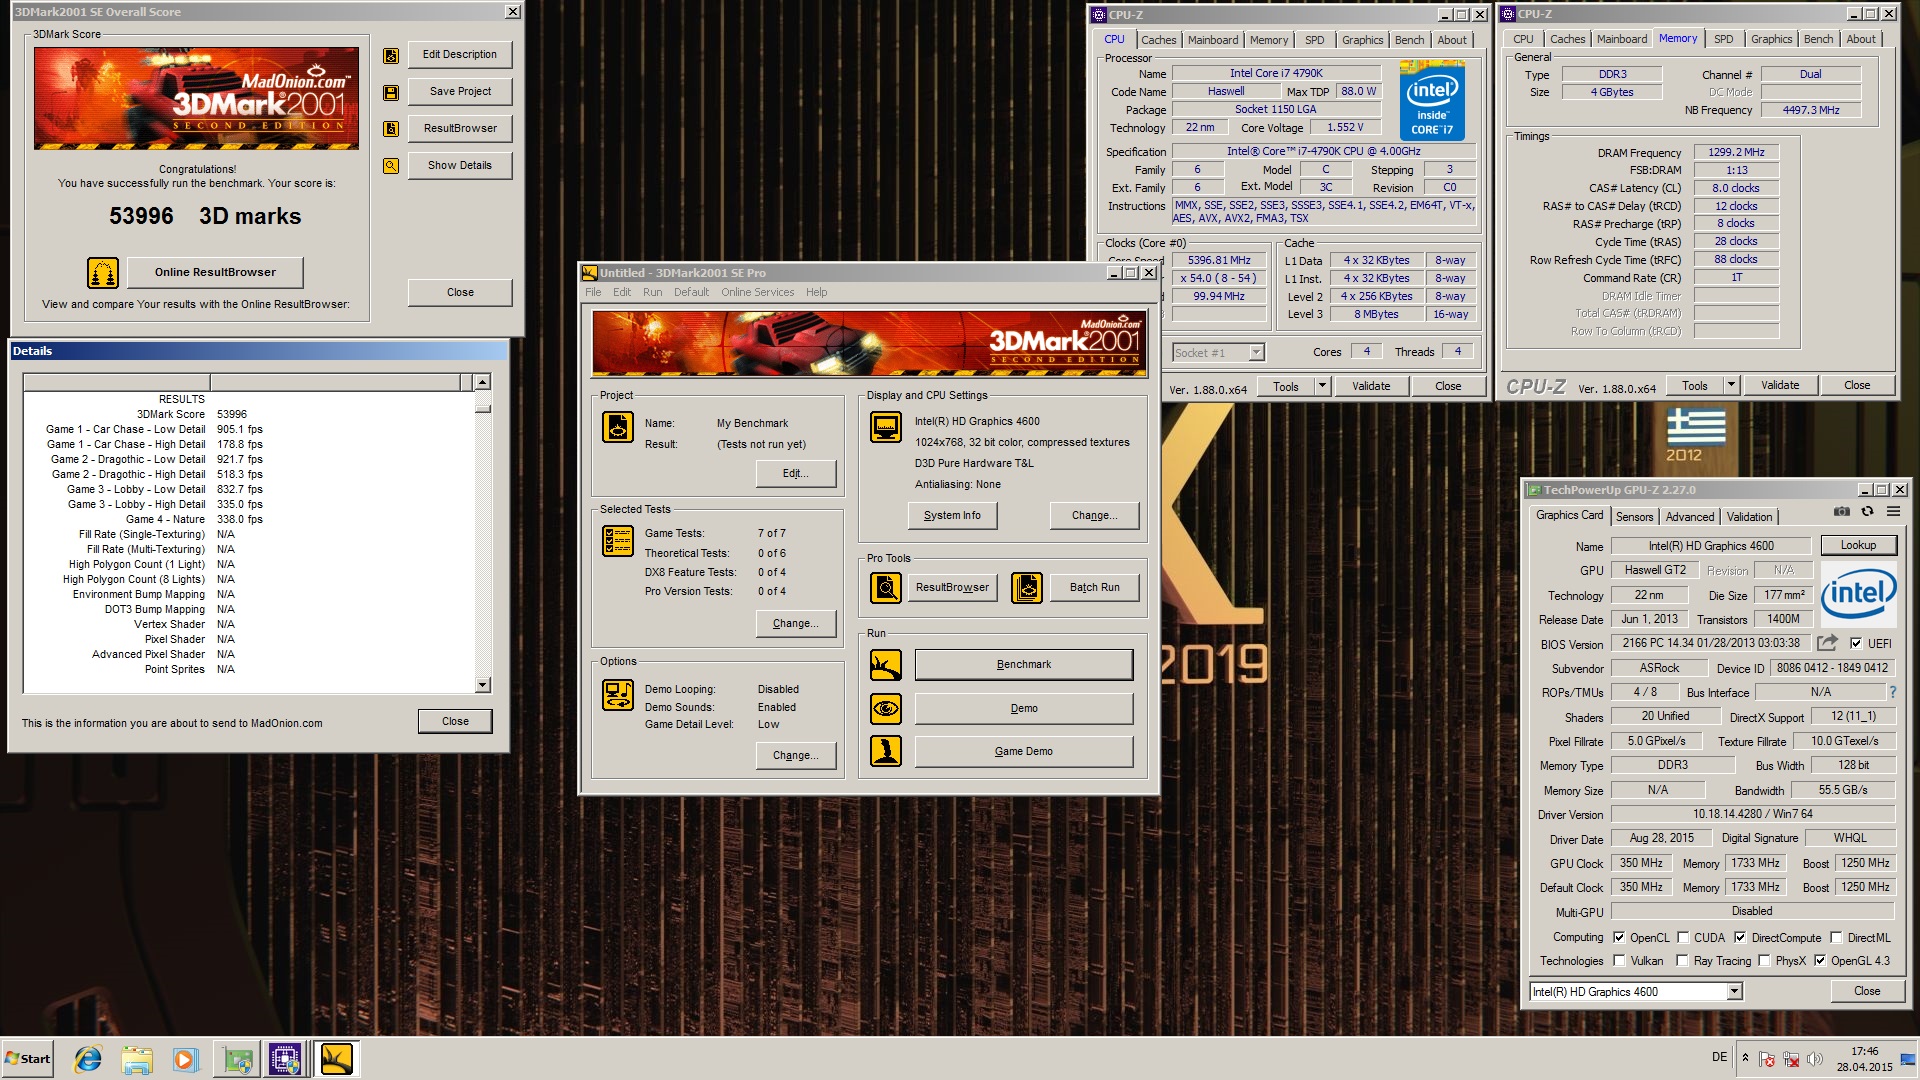
Task: Toggle the OpenGL 4.3 checkbox
Action: pos(1820,961)
